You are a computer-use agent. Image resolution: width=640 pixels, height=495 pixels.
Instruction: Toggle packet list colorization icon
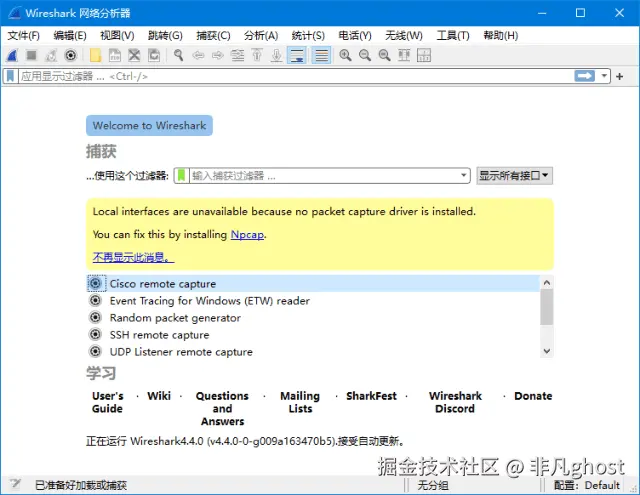pyautogui.click(x=321, y=55)
